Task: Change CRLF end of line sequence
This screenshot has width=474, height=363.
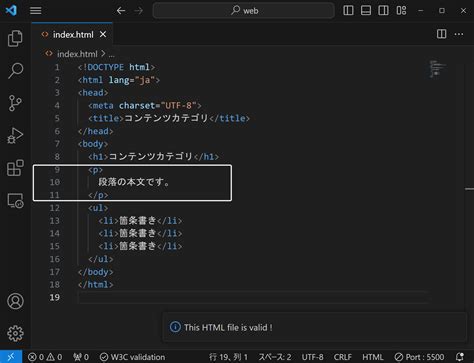Action: 343,357
